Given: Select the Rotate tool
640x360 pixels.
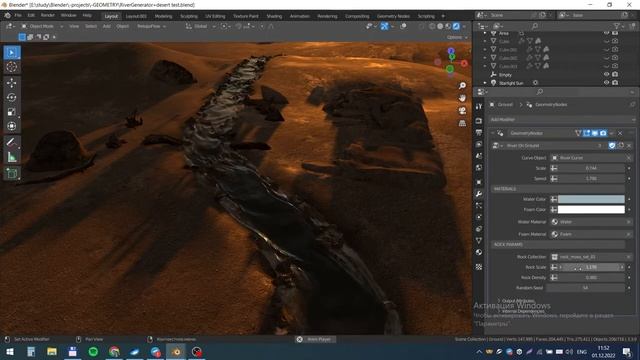Looking at the screenshot, I should (x=12, y=97).
